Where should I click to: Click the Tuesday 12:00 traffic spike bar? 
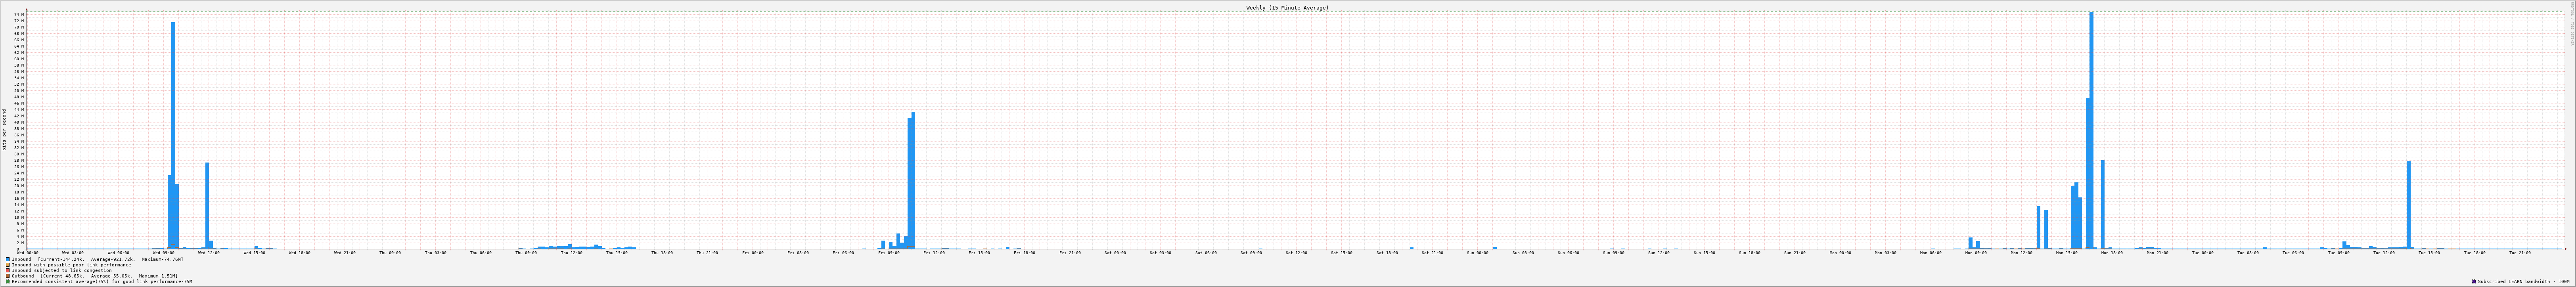coord(2409,205)
